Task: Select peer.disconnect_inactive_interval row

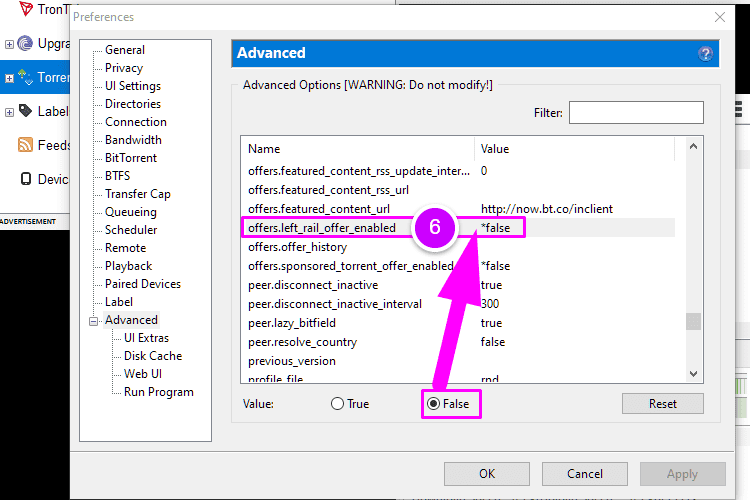Action: (458, 304)
